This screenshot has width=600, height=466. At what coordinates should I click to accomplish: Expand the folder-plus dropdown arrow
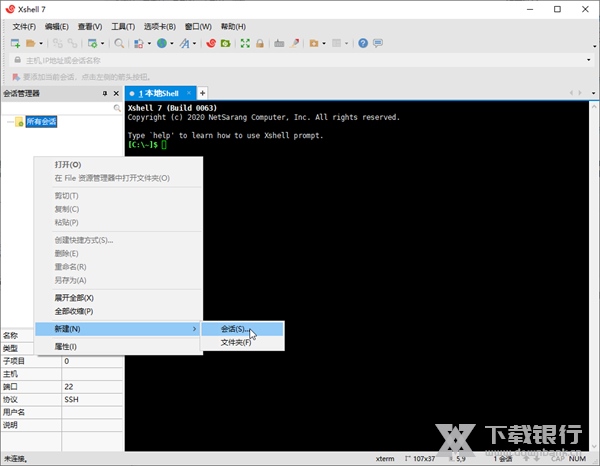324,44
